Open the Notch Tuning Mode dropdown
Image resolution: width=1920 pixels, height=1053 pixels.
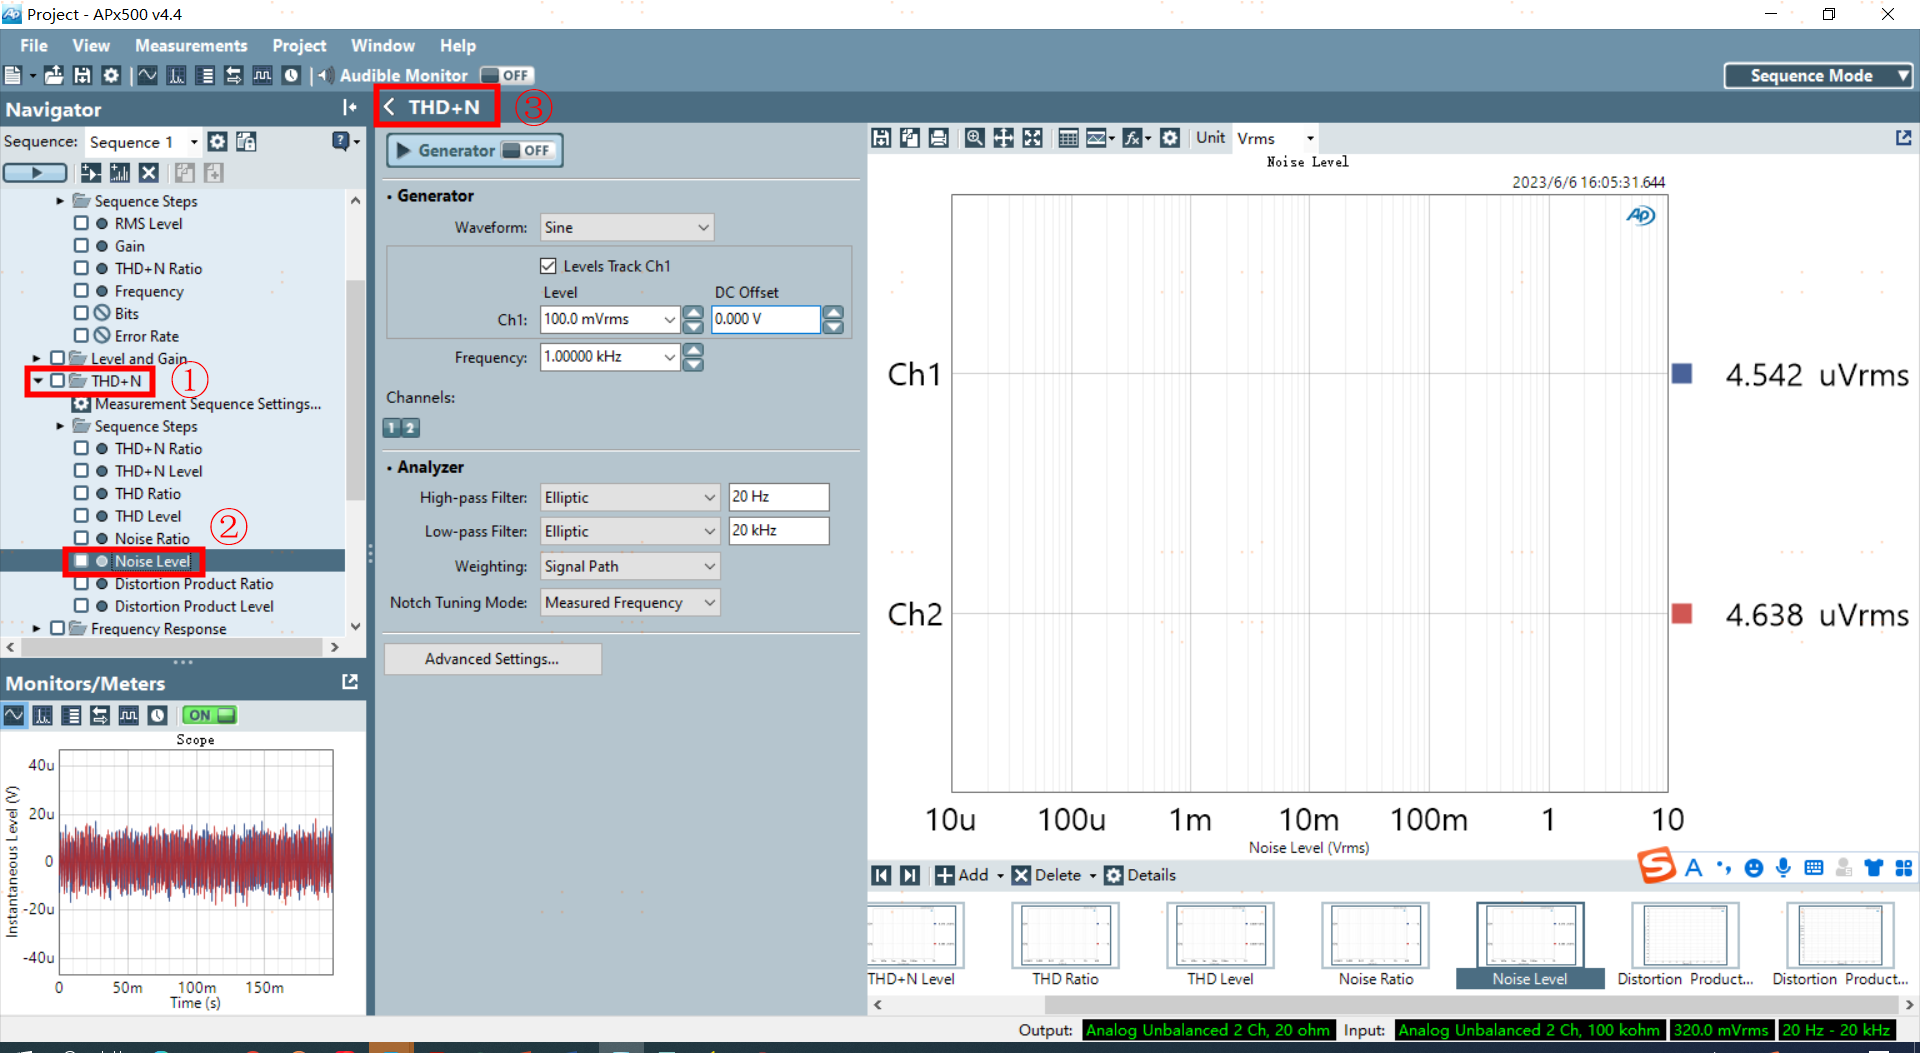(x=630, y=602)
